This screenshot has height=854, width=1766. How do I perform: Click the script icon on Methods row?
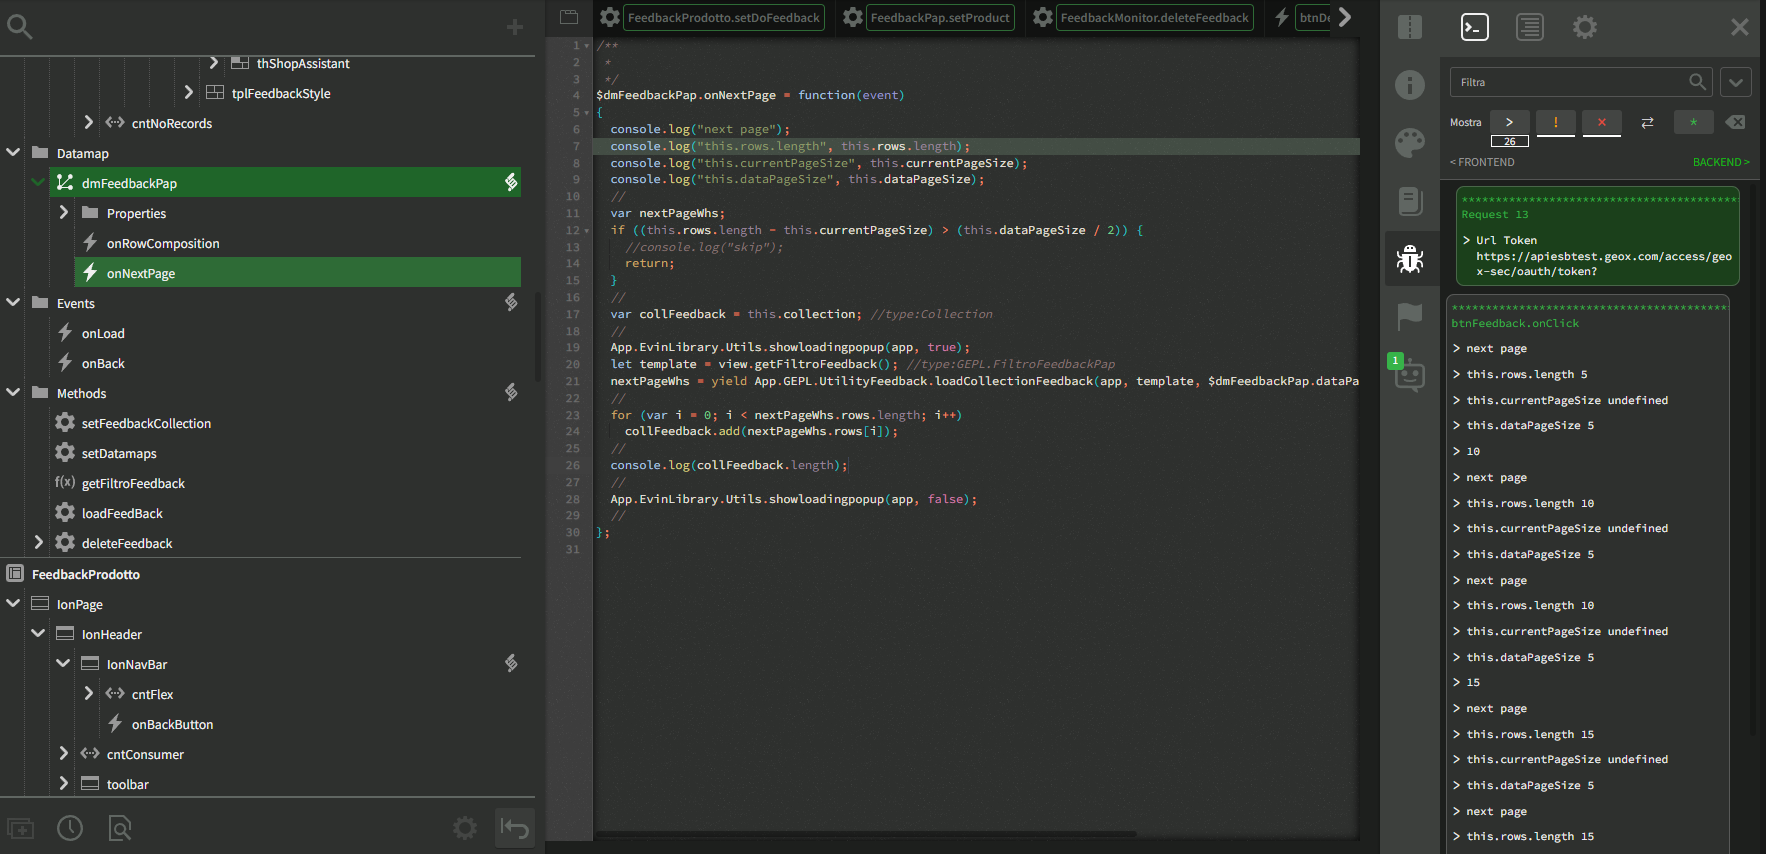(511, 392)
